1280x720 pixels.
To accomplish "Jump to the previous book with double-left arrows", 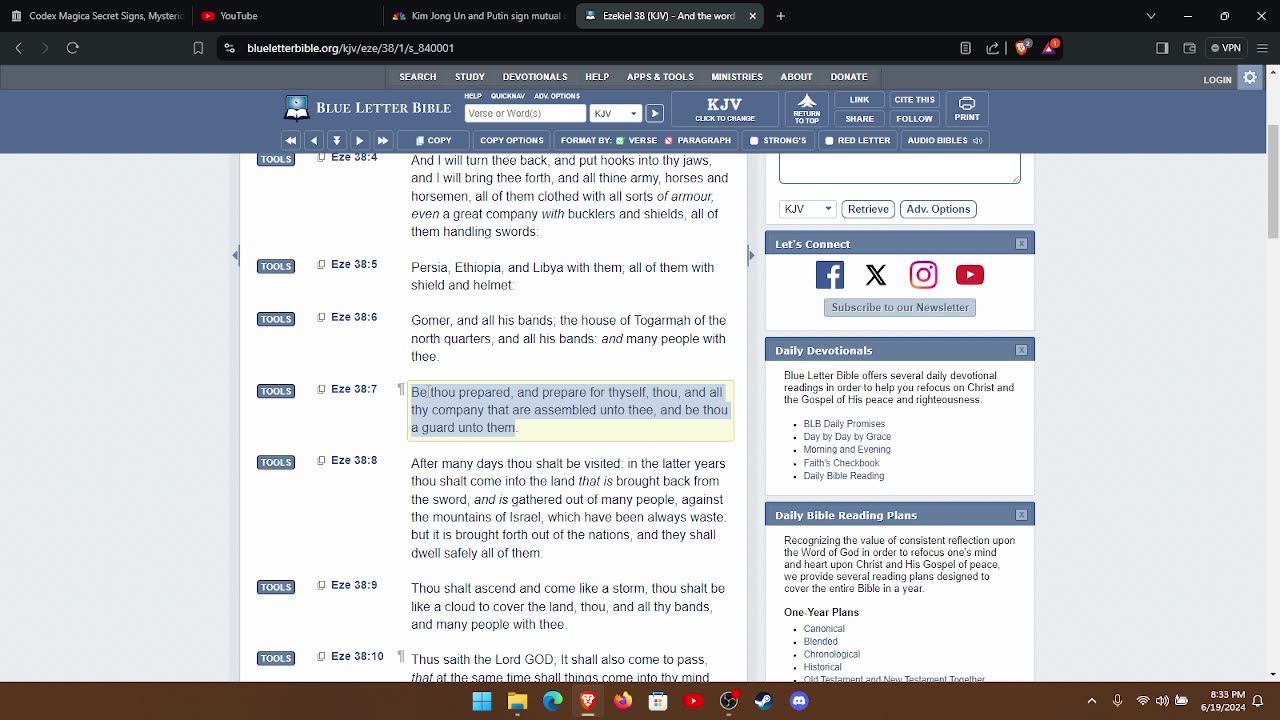I will [x=291, y=141].
